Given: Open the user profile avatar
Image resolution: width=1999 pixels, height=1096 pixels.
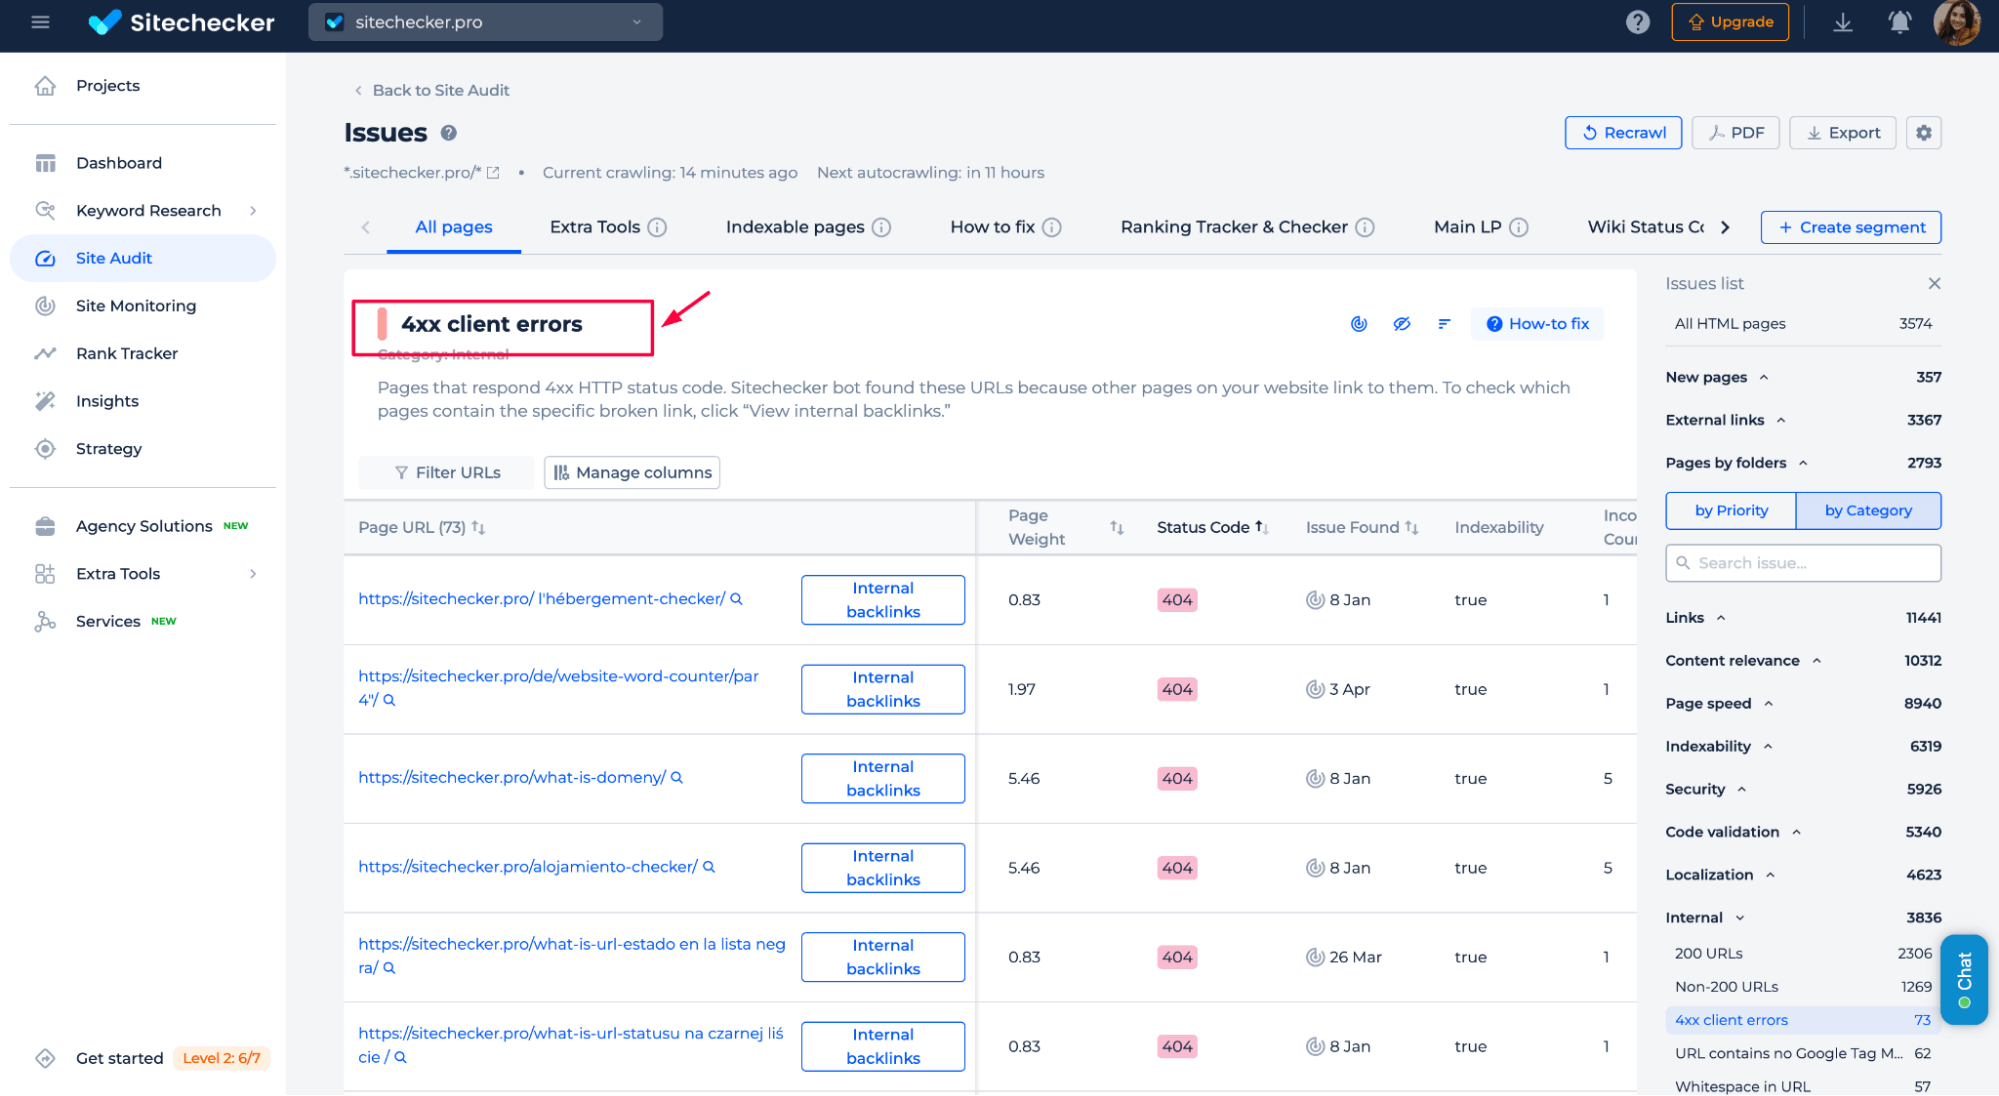Looking at the screenshot, I should click(x=1956, y=22).
